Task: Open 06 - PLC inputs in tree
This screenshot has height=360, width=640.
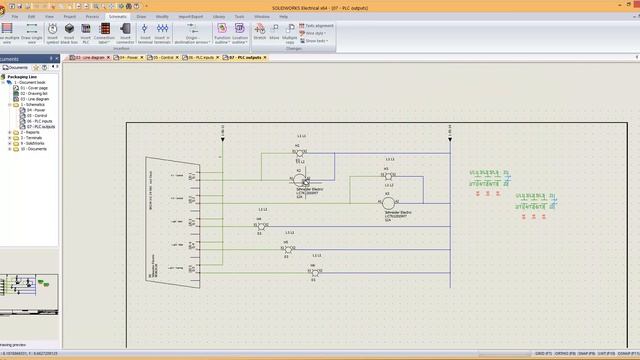Action: pos(39,121)
